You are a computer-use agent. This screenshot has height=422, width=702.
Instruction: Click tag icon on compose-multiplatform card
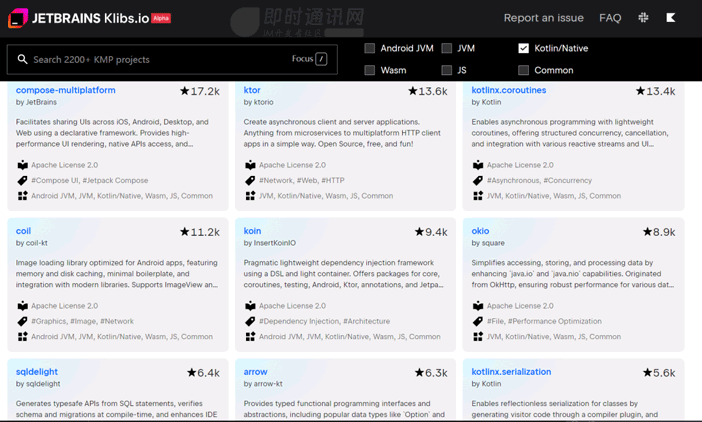pos(22,180)
